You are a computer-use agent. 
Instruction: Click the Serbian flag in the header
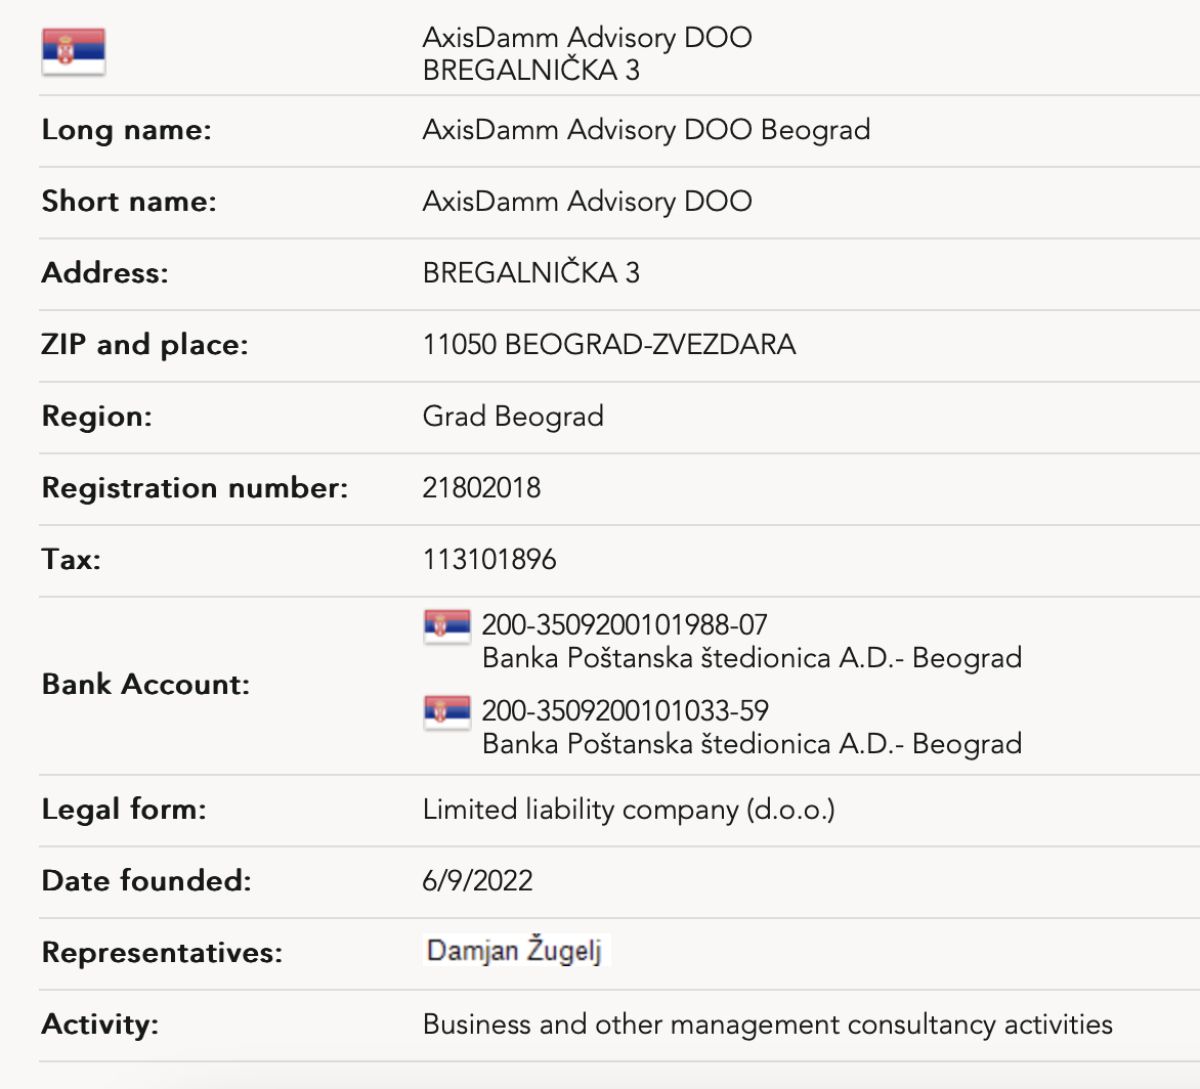tap(73, 52)
